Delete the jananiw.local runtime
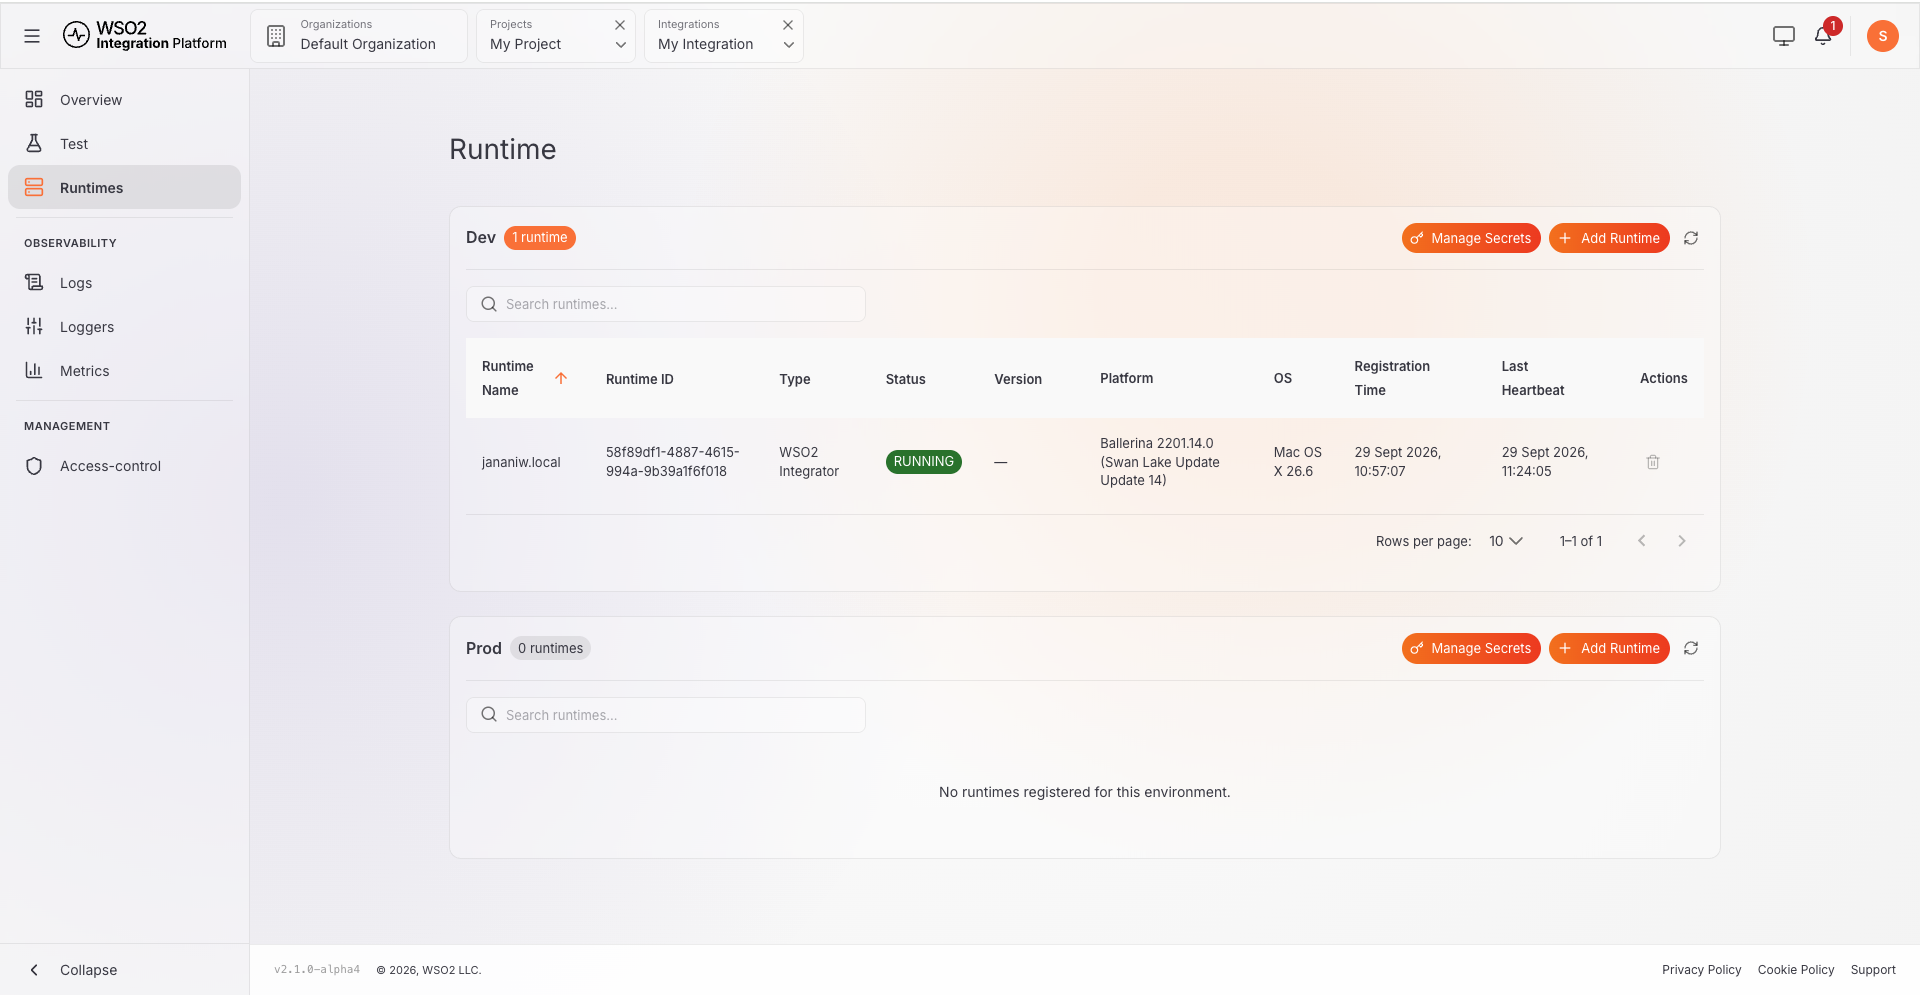The height and width of the screenshot is (995, 1920). point(1653,462)
